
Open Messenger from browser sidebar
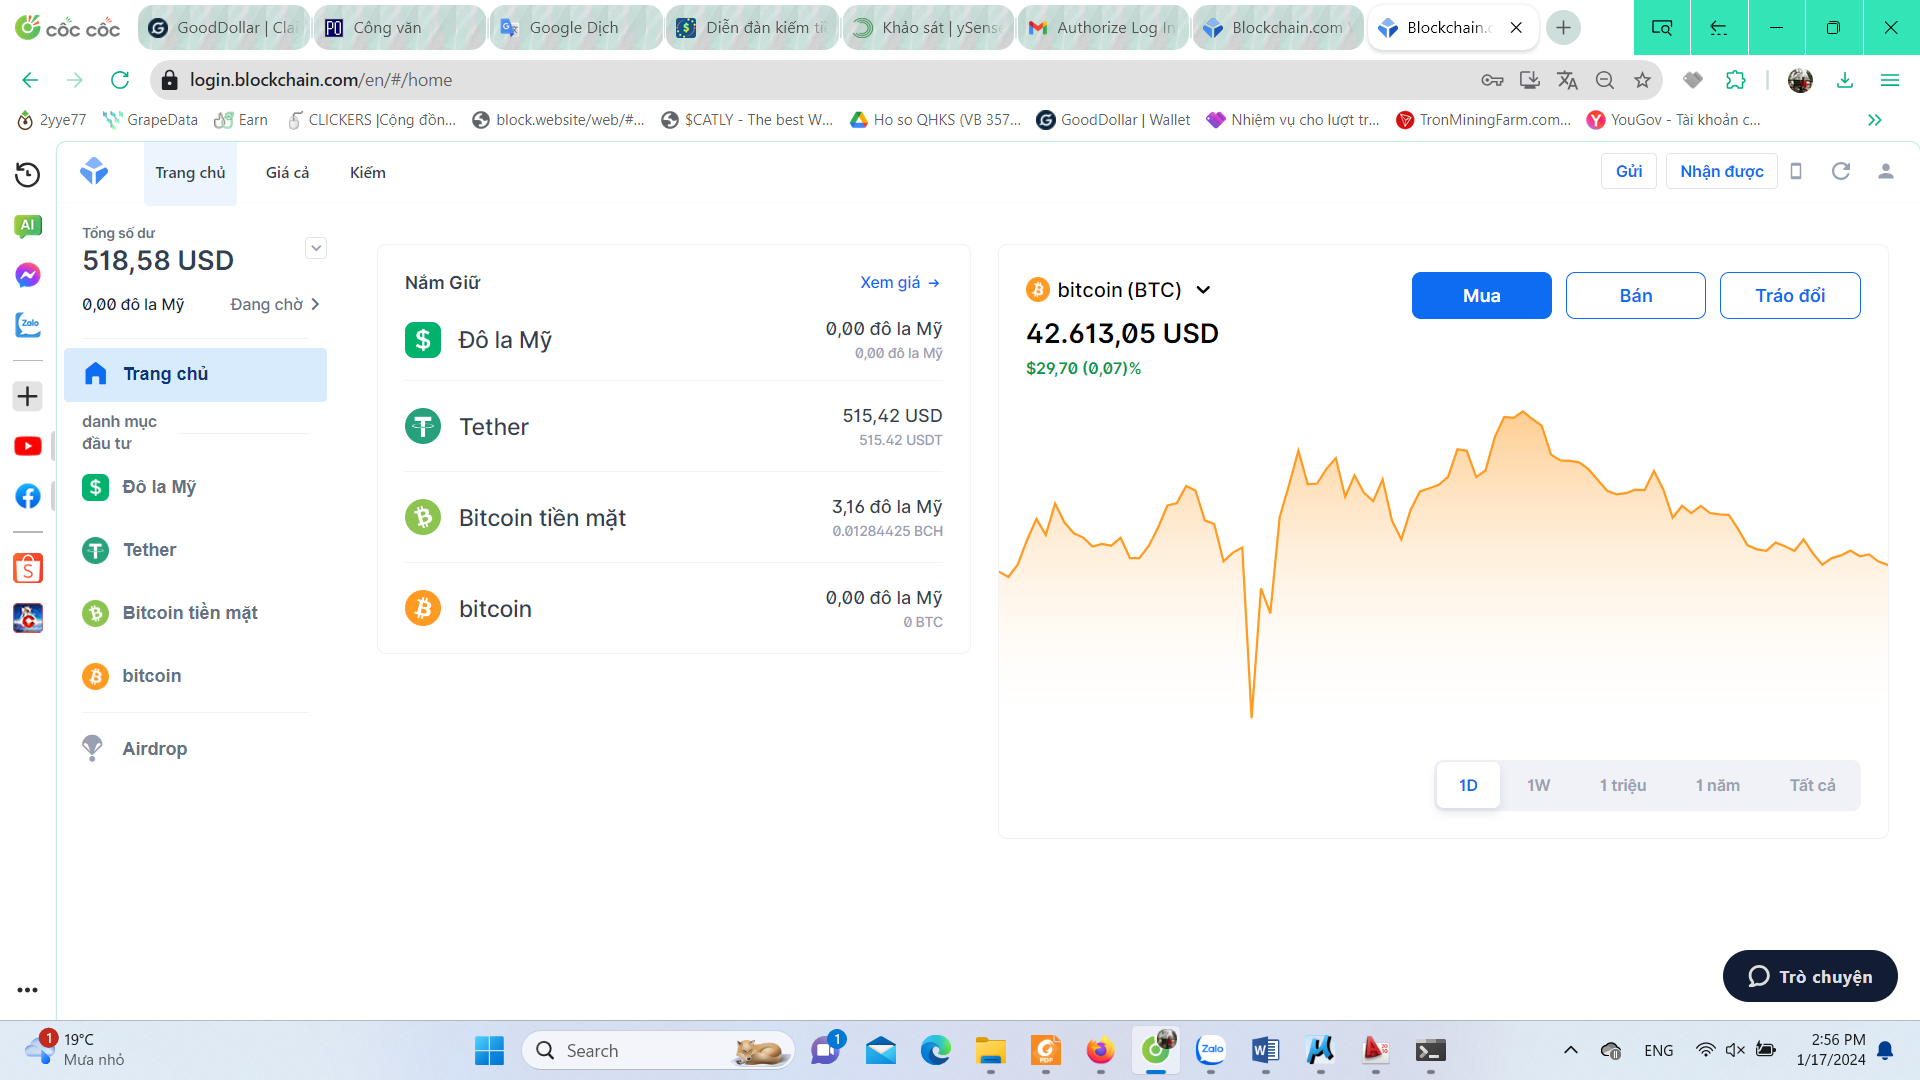(28, 275)
